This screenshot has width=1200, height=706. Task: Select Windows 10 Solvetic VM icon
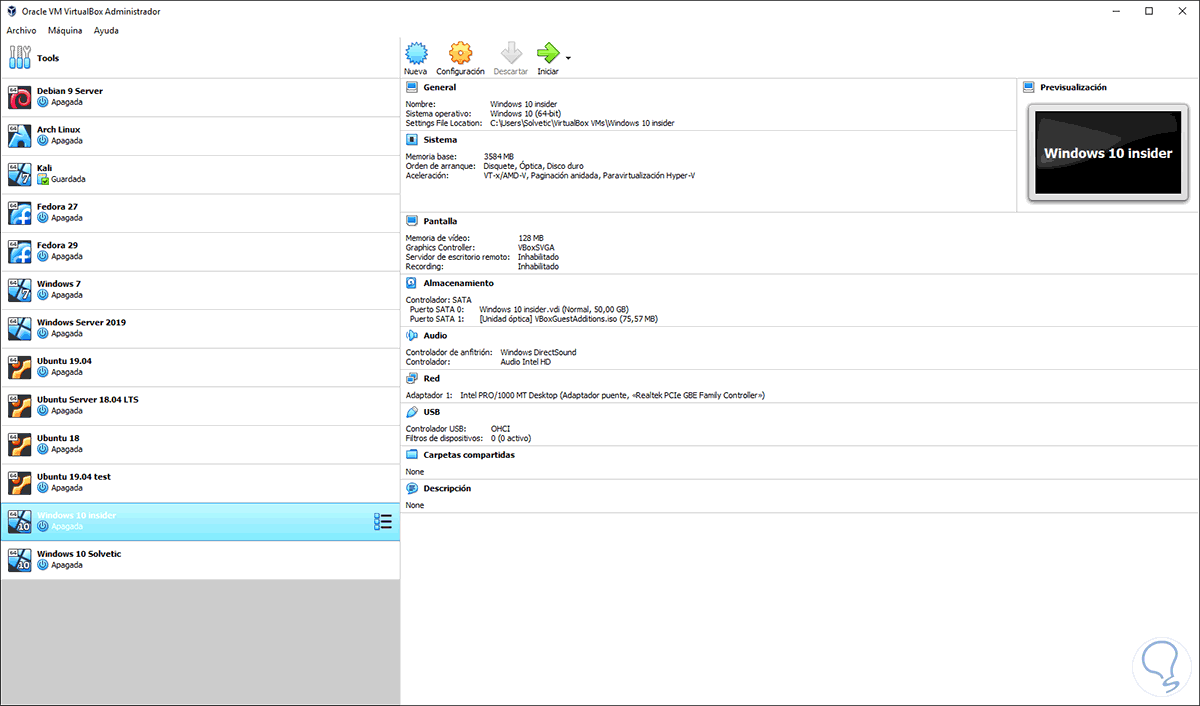(19, 559)
